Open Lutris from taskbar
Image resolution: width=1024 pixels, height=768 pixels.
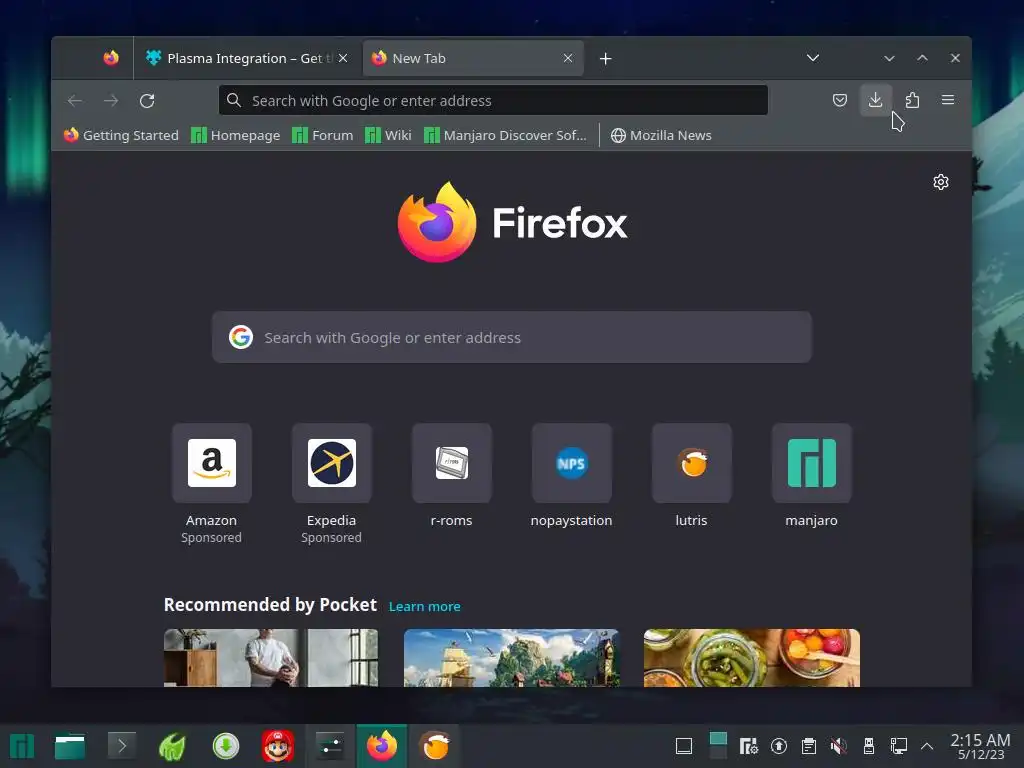click(435, 746)
